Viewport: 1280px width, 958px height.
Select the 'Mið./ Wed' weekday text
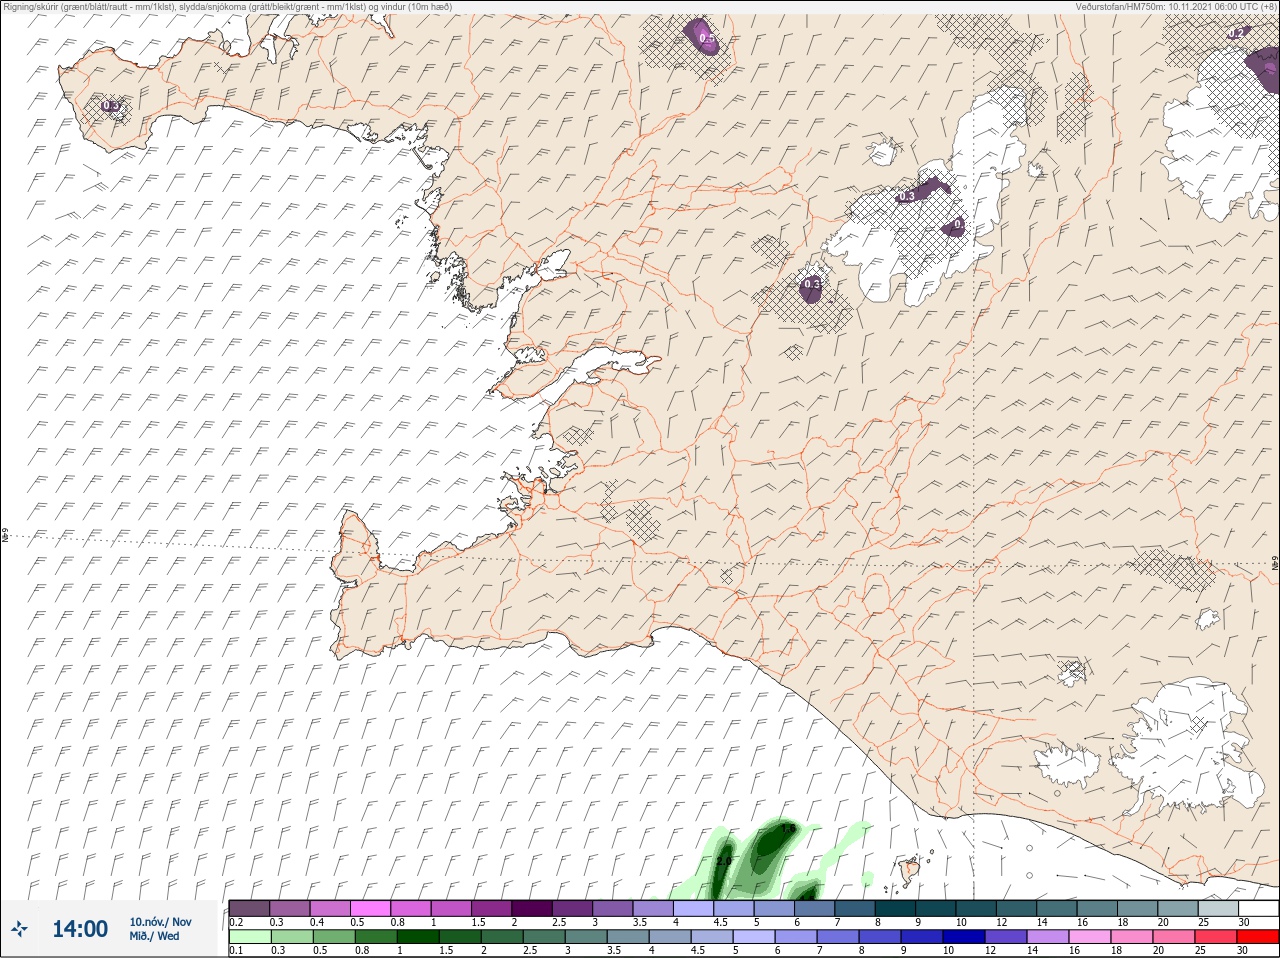click(155, 936)
